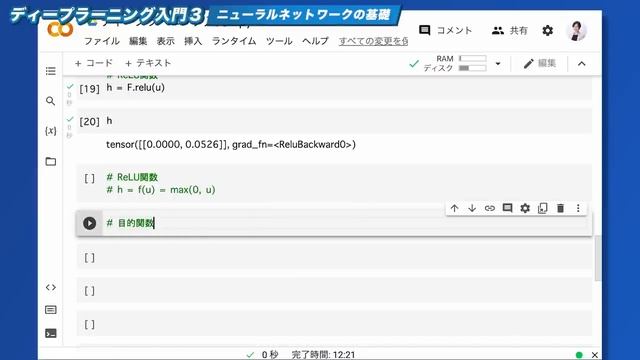
Task: Open more cell actions three-dot menu
Action: [578, 208]
